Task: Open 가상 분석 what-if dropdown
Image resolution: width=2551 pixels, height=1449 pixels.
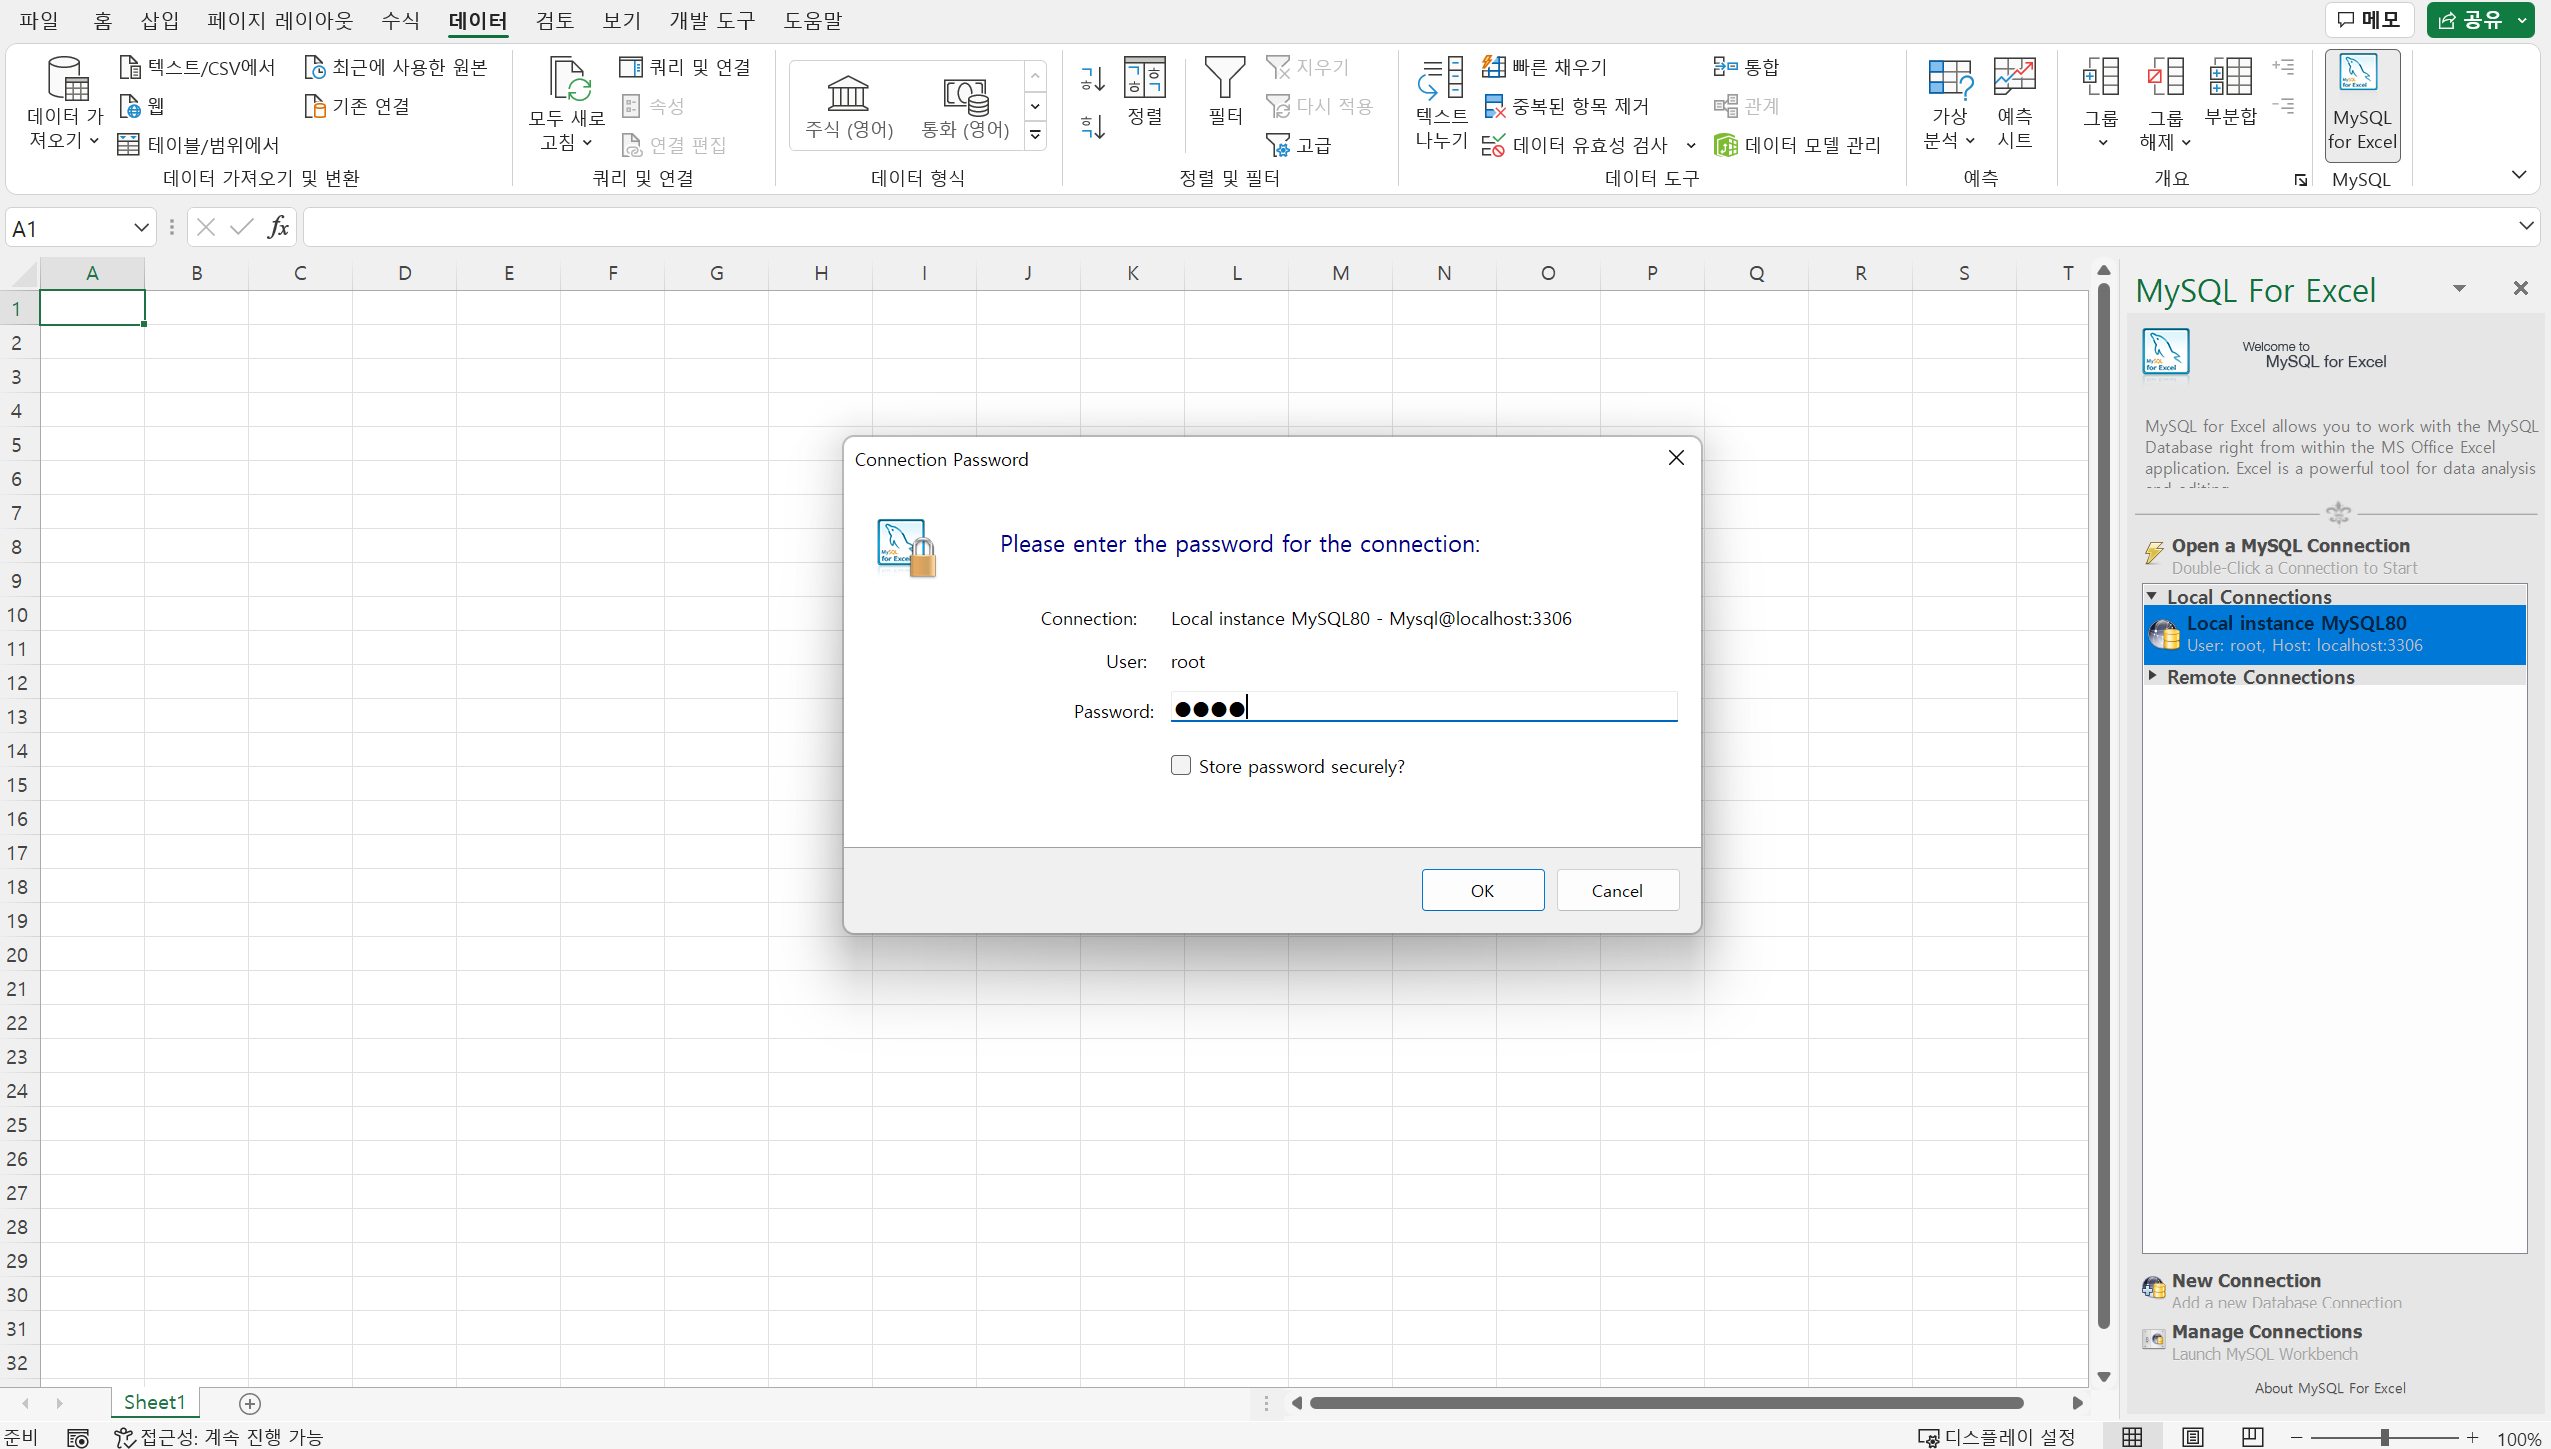Action: coord(1949,104)
